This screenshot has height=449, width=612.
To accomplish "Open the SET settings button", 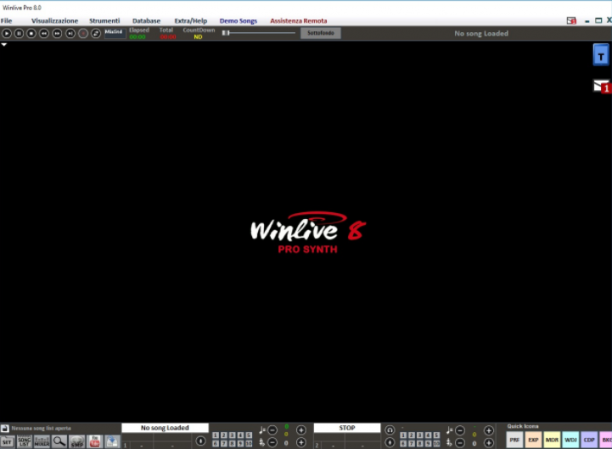I will point(7,442).
